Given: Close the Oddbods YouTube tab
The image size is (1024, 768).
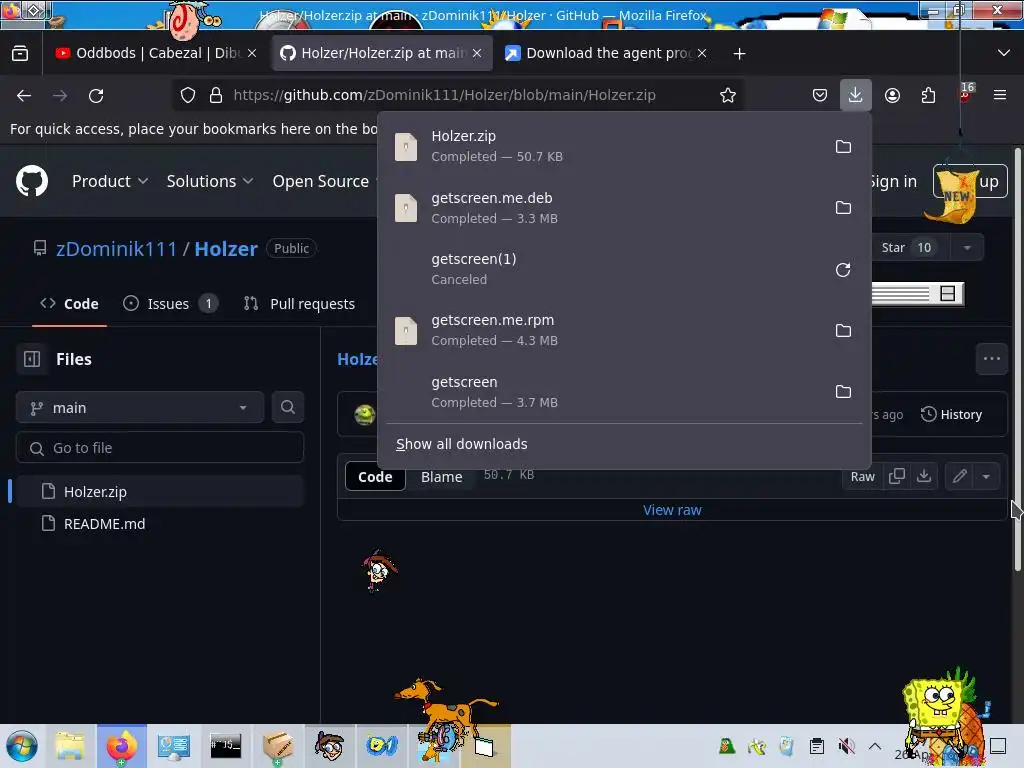Looking at the screenshot, I should [252, 54].
